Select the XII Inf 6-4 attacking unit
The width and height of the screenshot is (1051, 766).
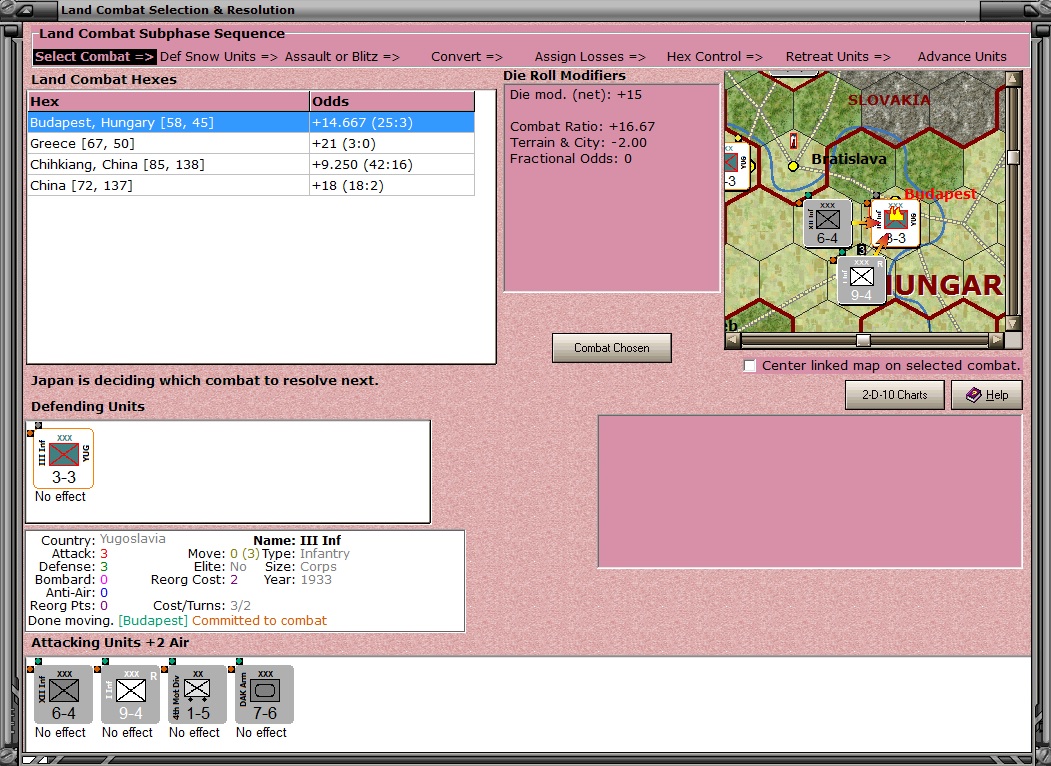point(63,694)
